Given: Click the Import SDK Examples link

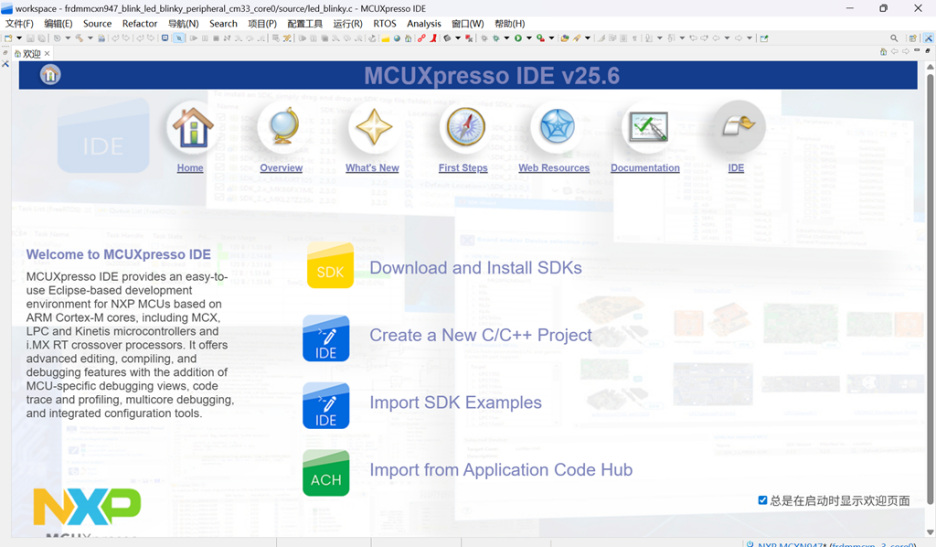Looking at the screenshot, I should tap(455, 402).
